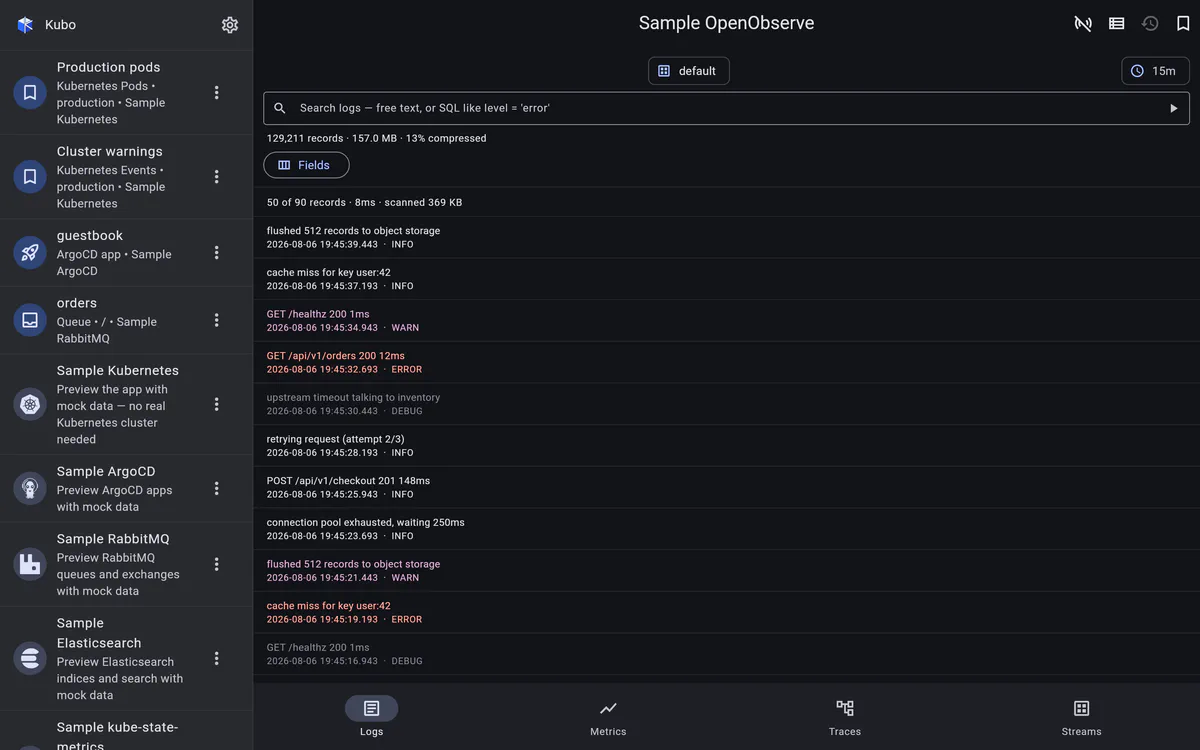Select Sample Kubernetes in sidebar

[126, 404]
